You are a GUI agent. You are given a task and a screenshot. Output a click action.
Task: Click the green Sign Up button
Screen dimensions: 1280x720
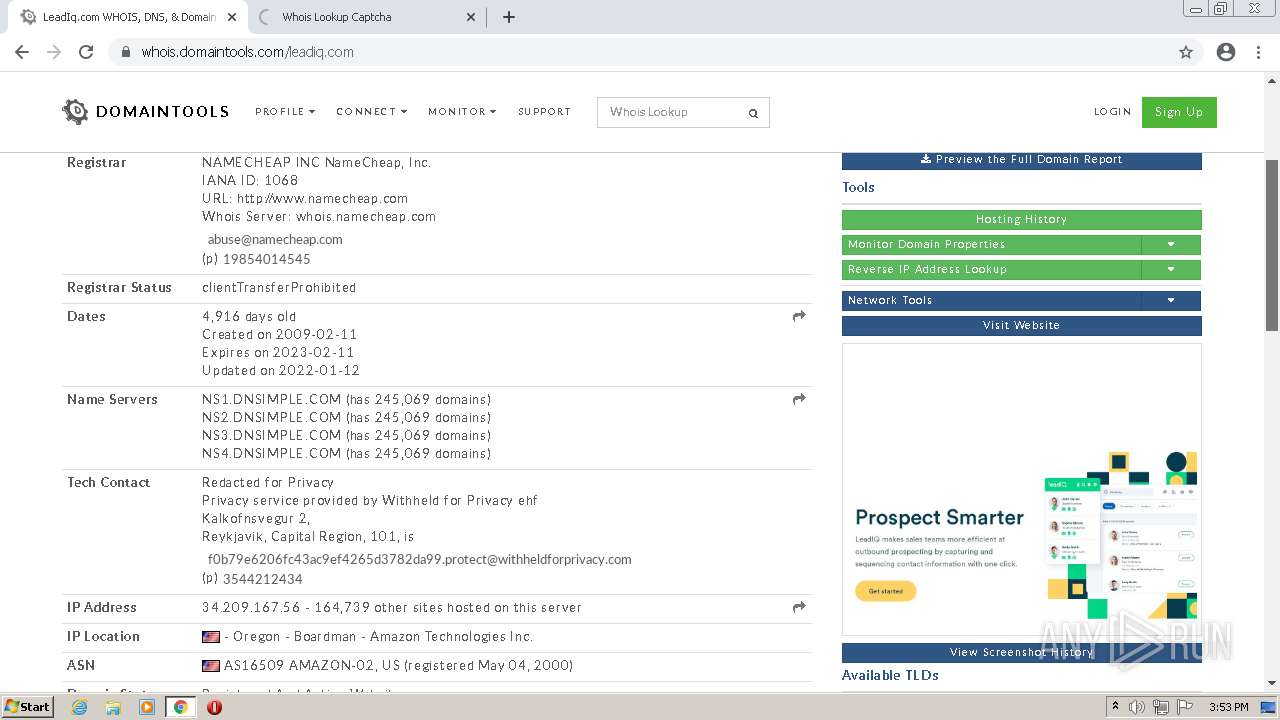click(x=1179, y=112)
